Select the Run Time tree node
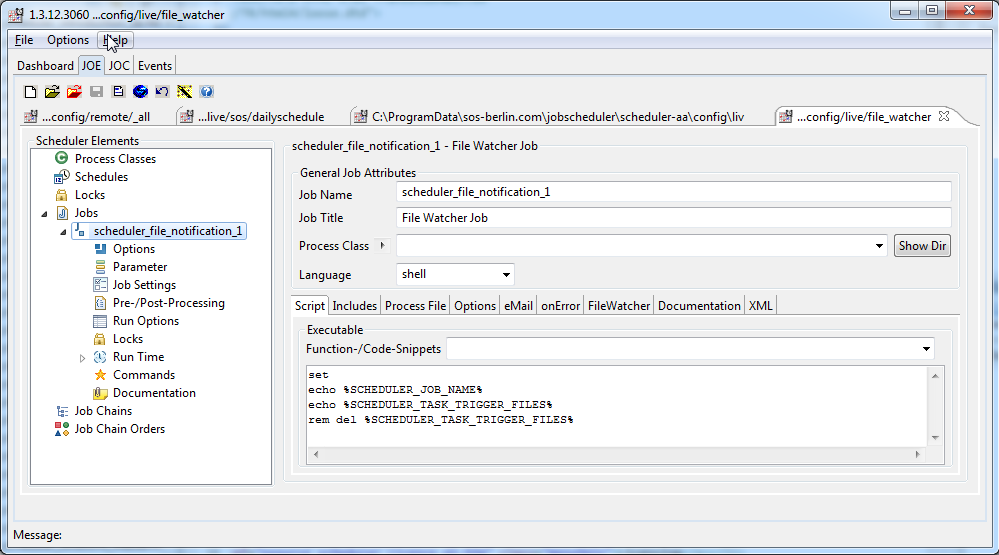 point(138,357)
